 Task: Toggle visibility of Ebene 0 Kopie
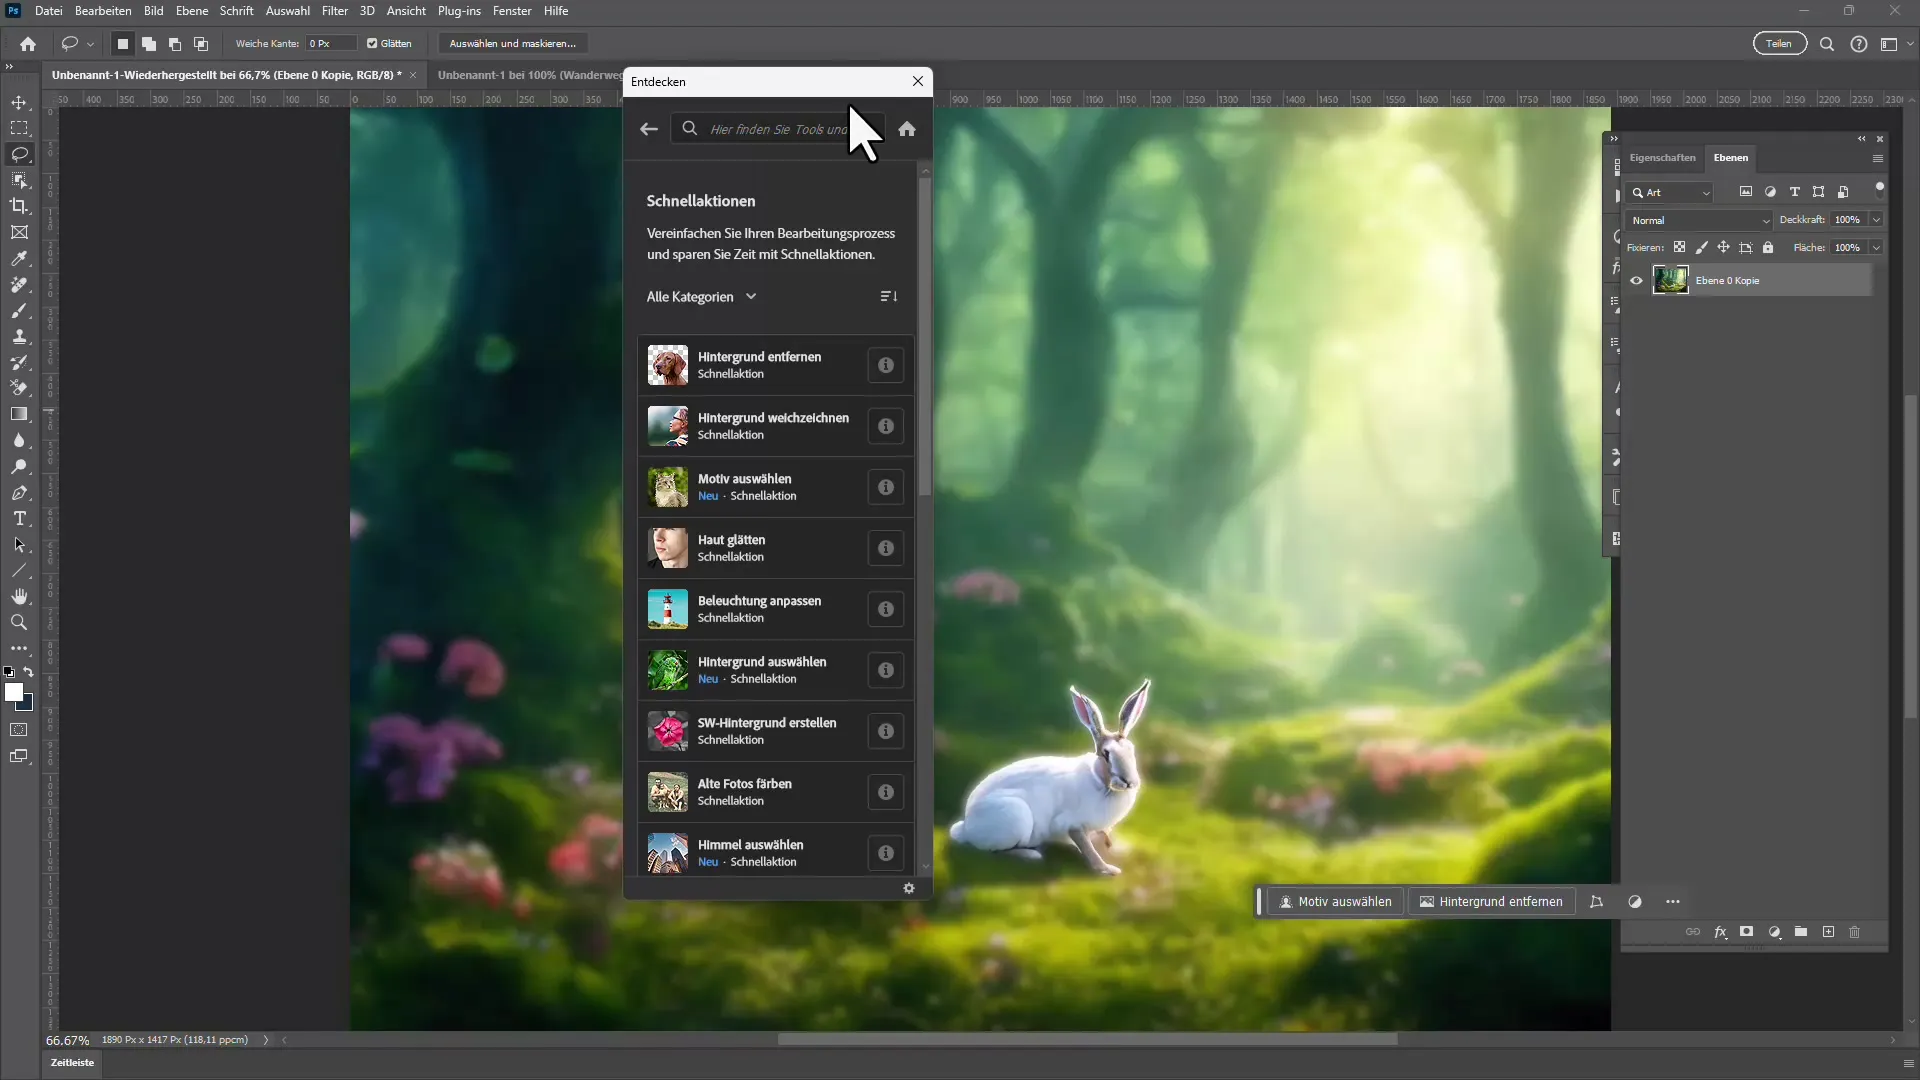point(1636,280)
